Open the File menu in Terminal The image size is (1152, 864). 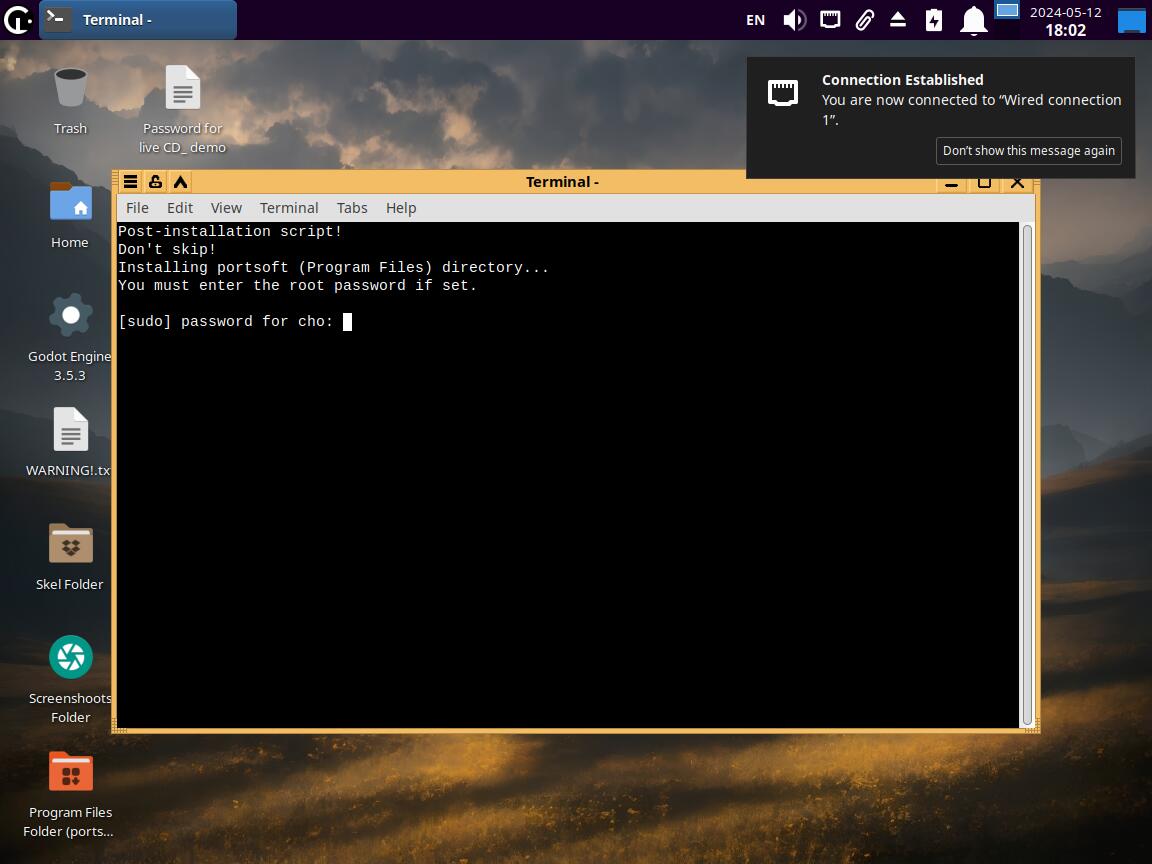pos(137,208)
